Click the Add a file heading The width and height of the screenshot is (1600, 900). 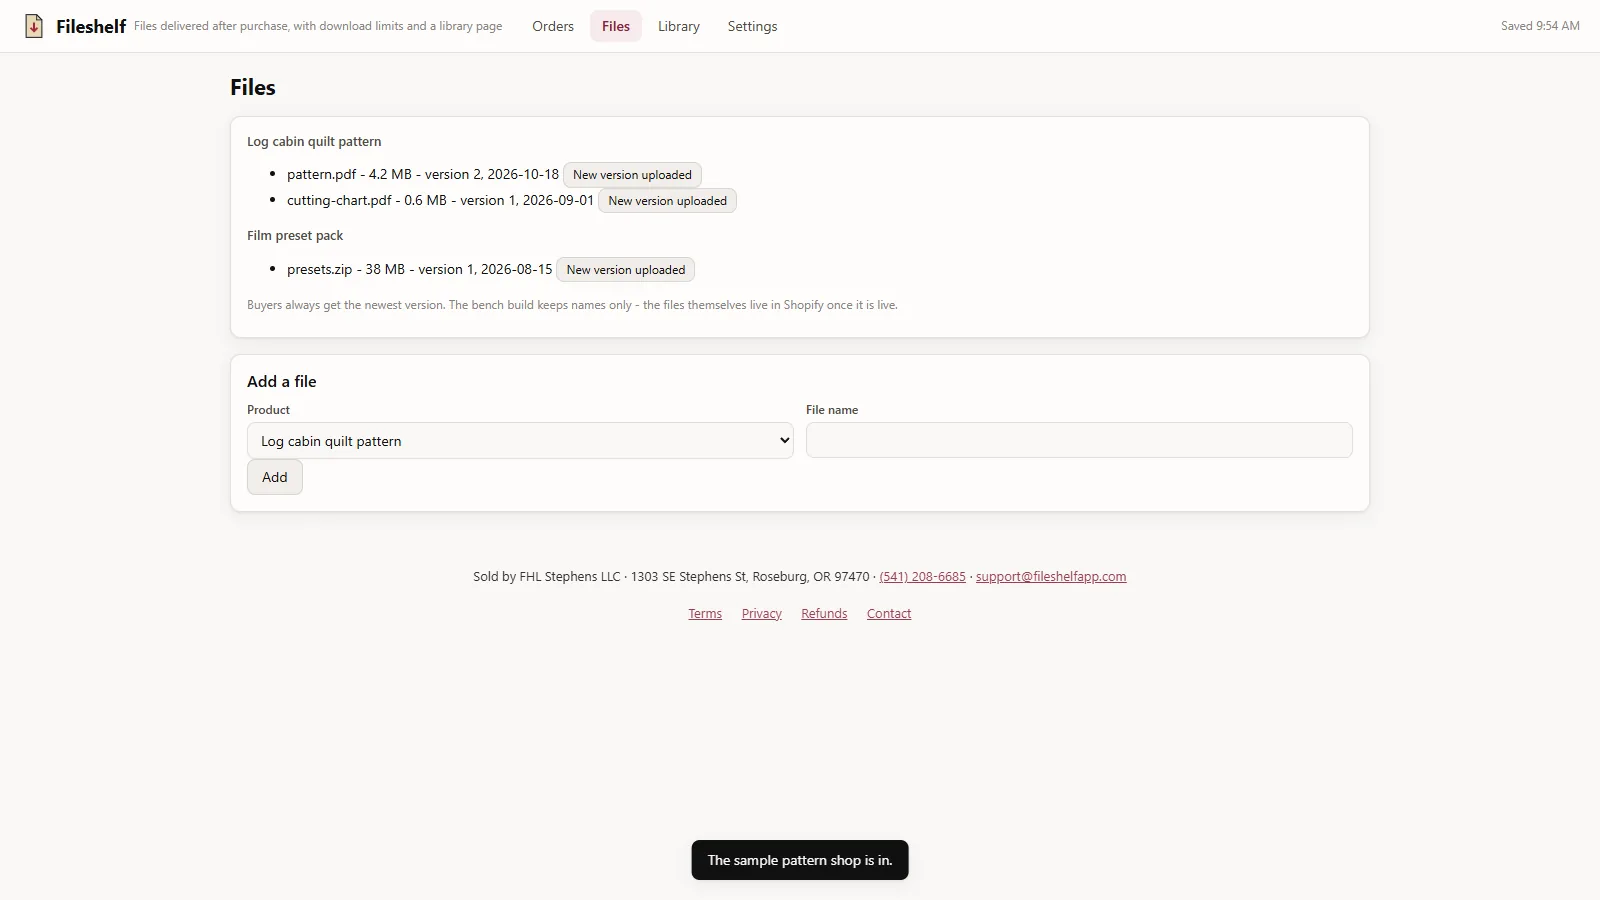(x=282, y=381)
